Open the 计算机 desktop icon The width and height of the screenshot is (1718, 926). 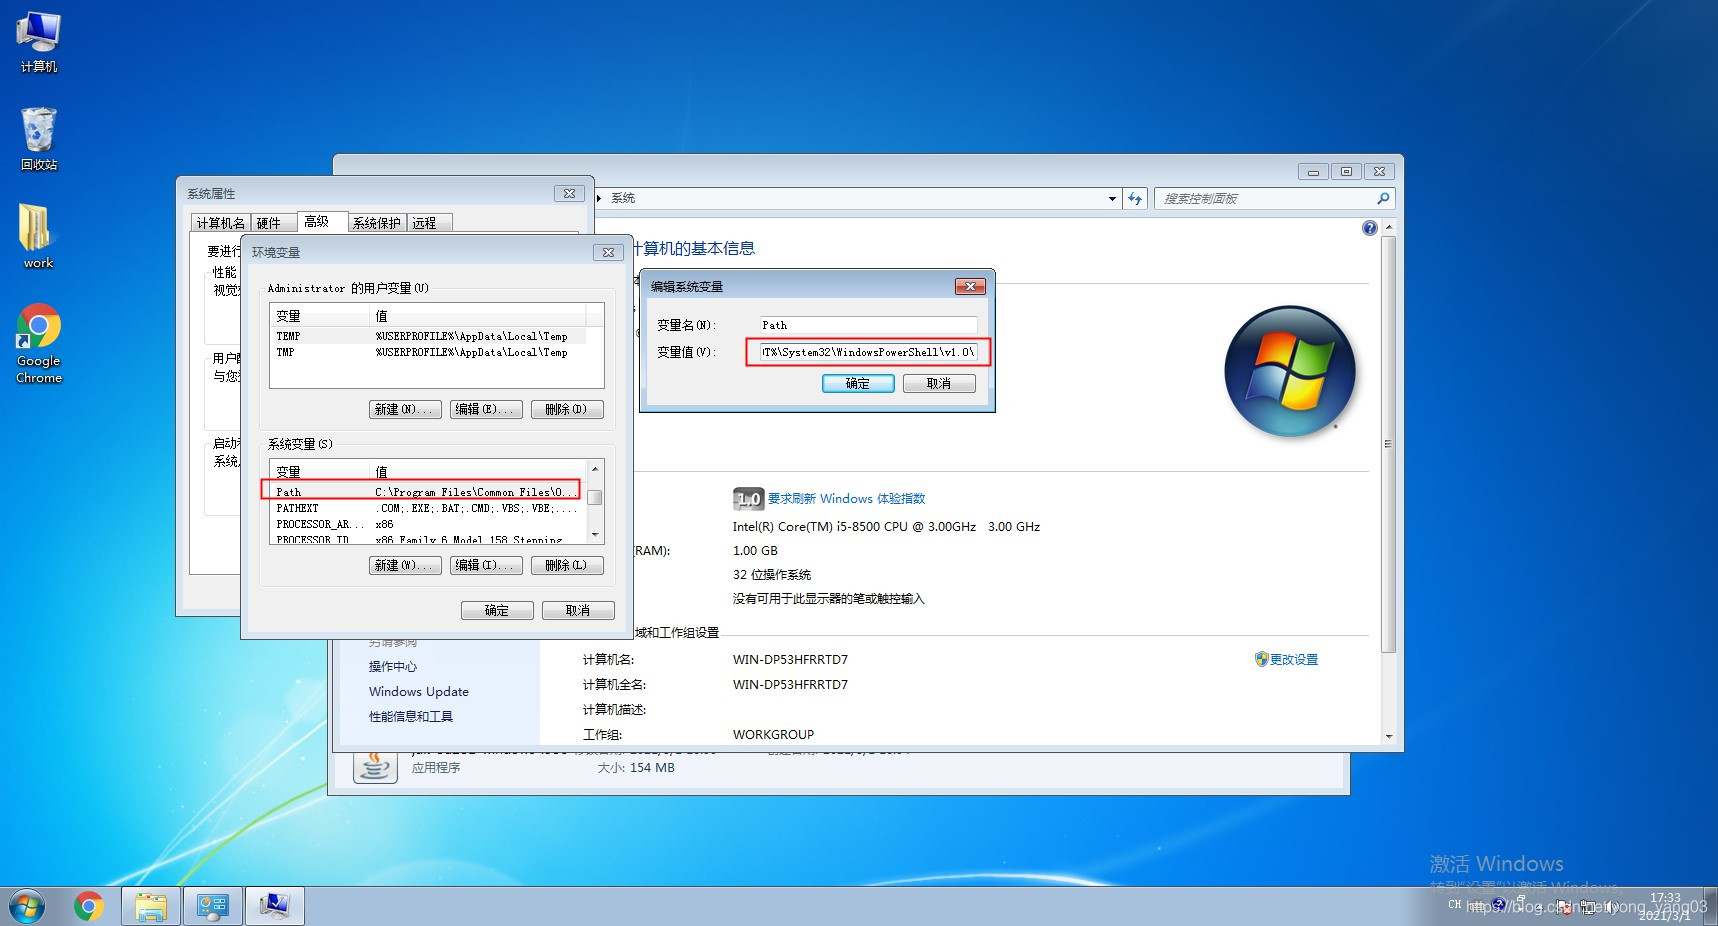[38, 42]
